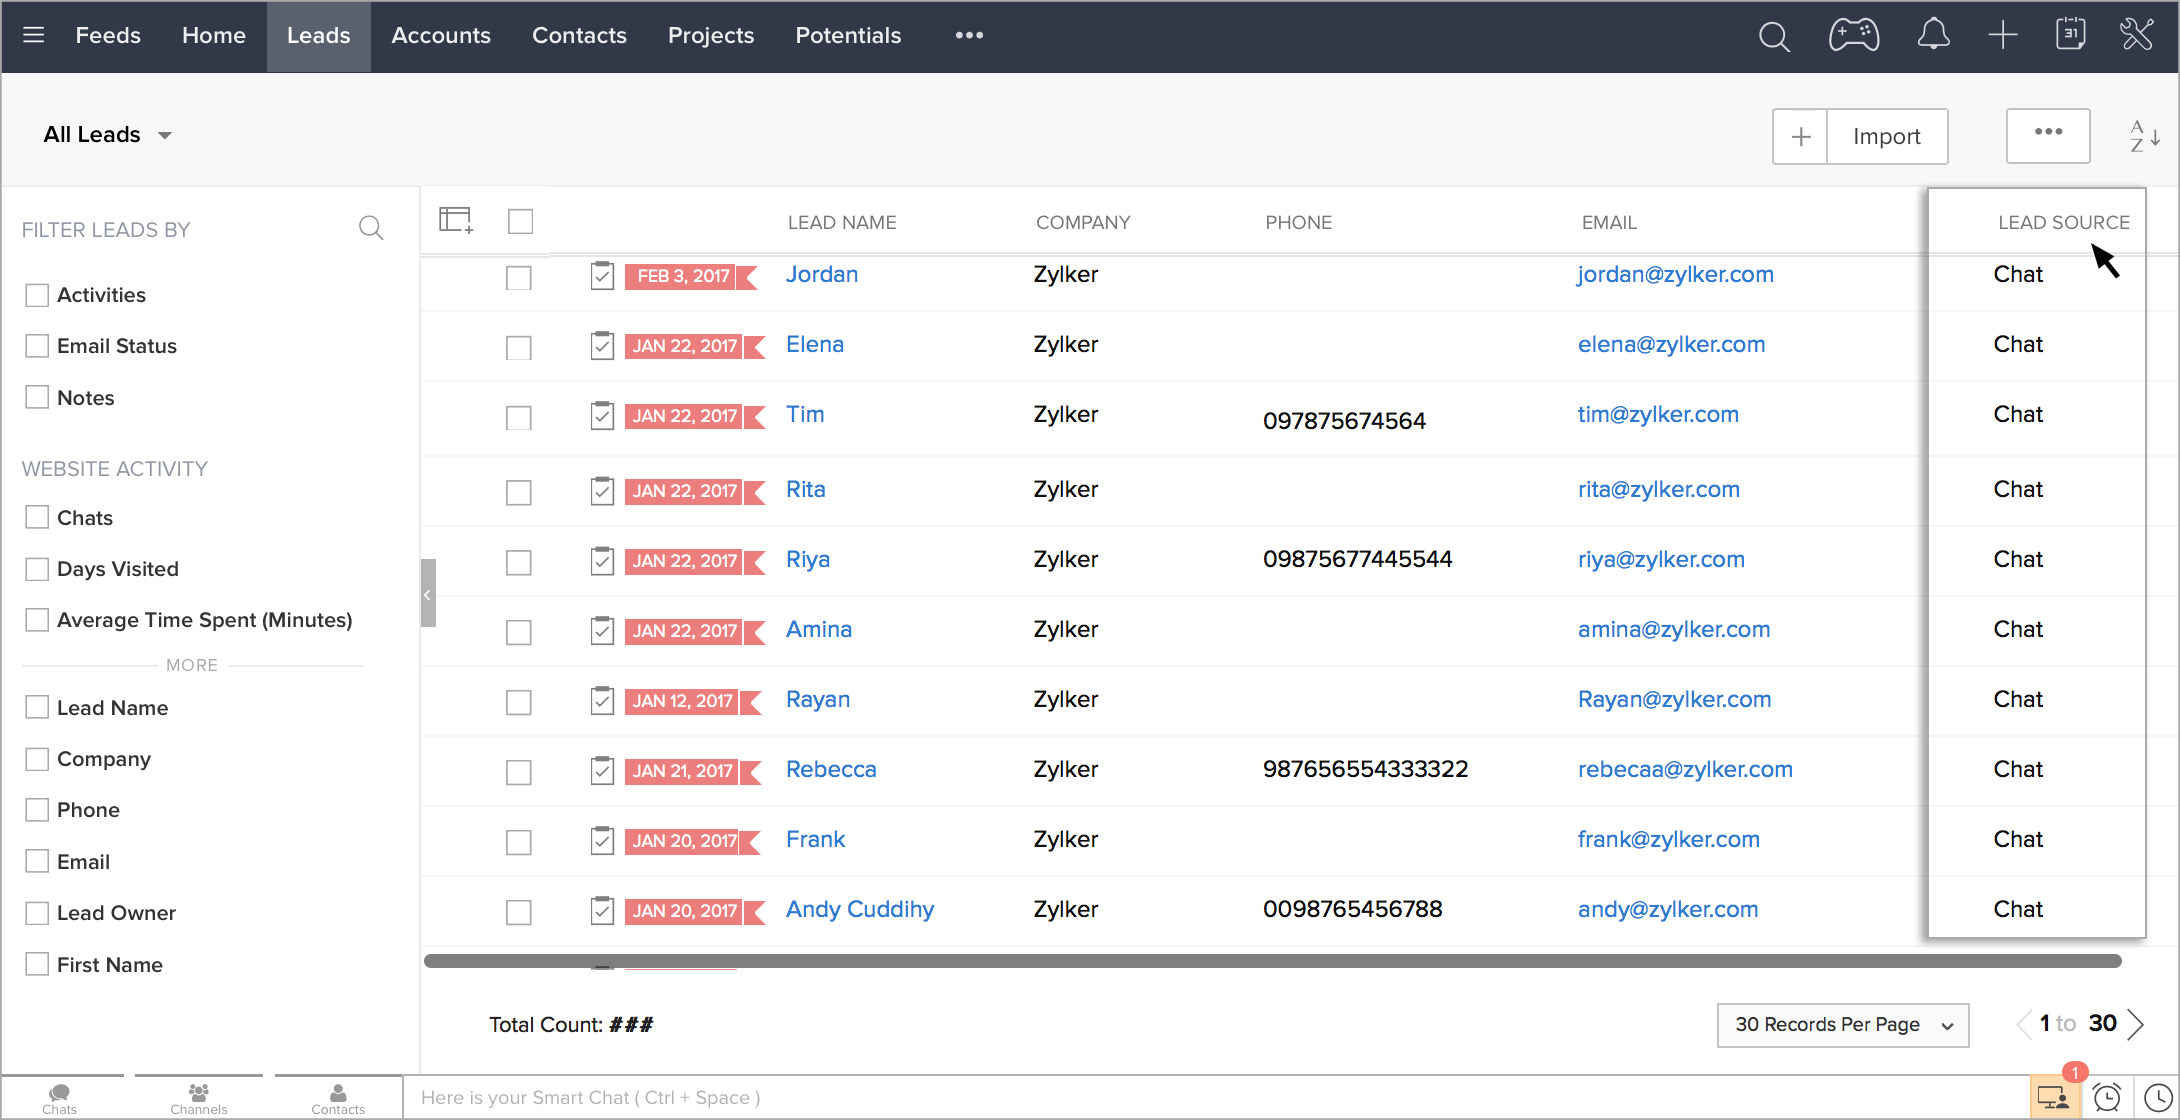Open the hamburger menu icon
2180x1120 pixels.
point(34,36)
